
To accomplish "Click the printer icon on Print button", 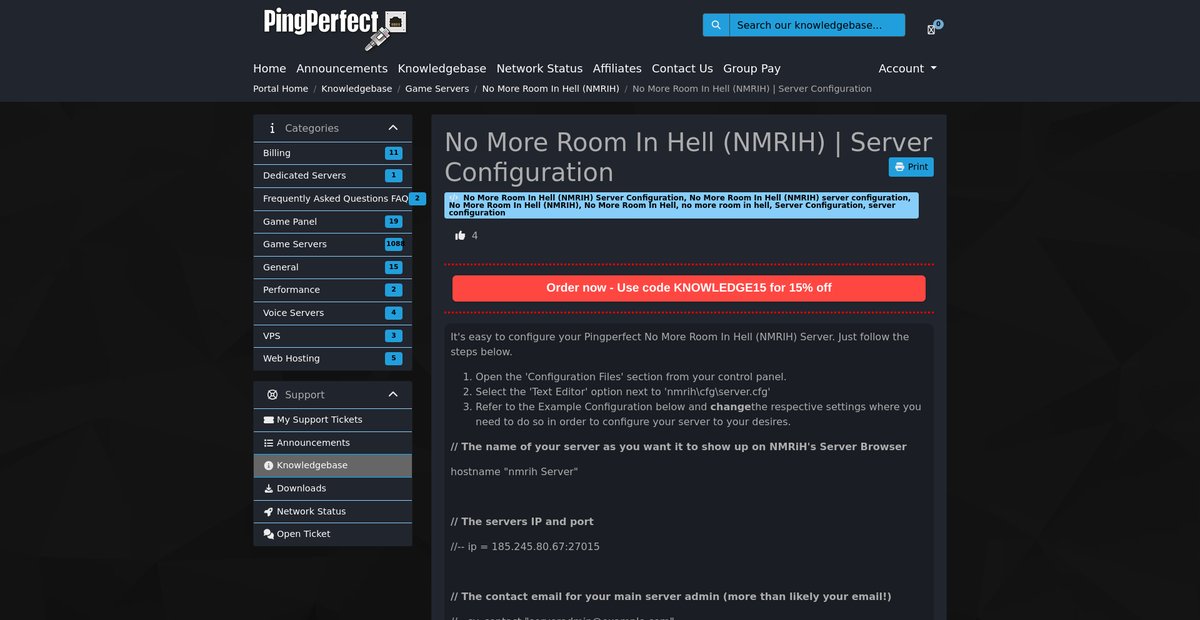I will tap(900, 167).
